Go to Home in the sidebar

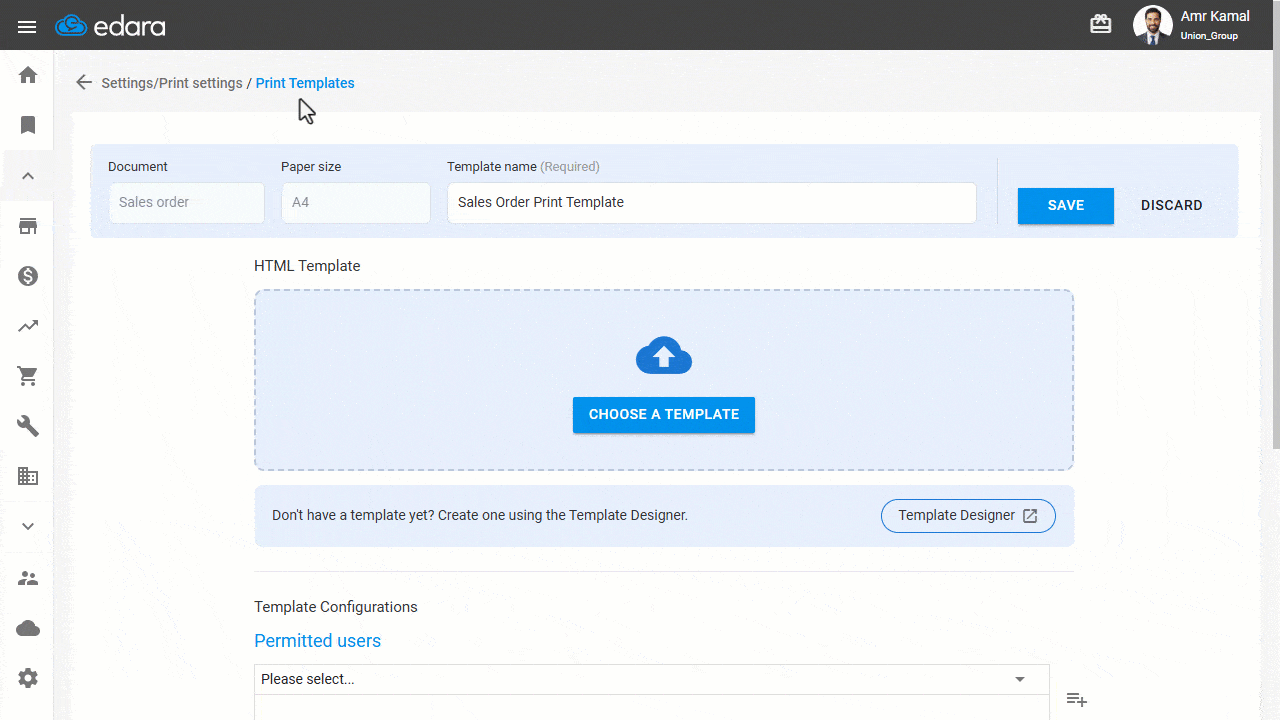tap(28, 75)
